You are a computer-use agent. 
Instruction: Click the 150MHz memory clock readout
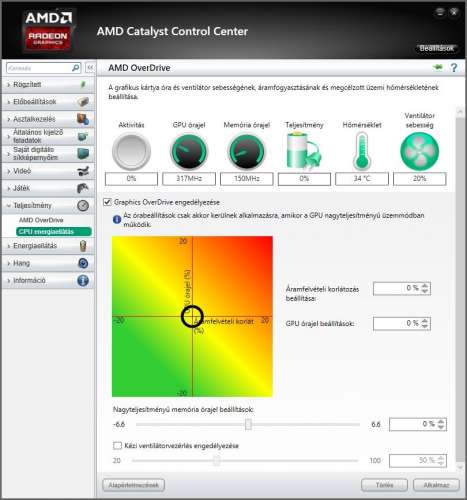[x=246, y=179]
